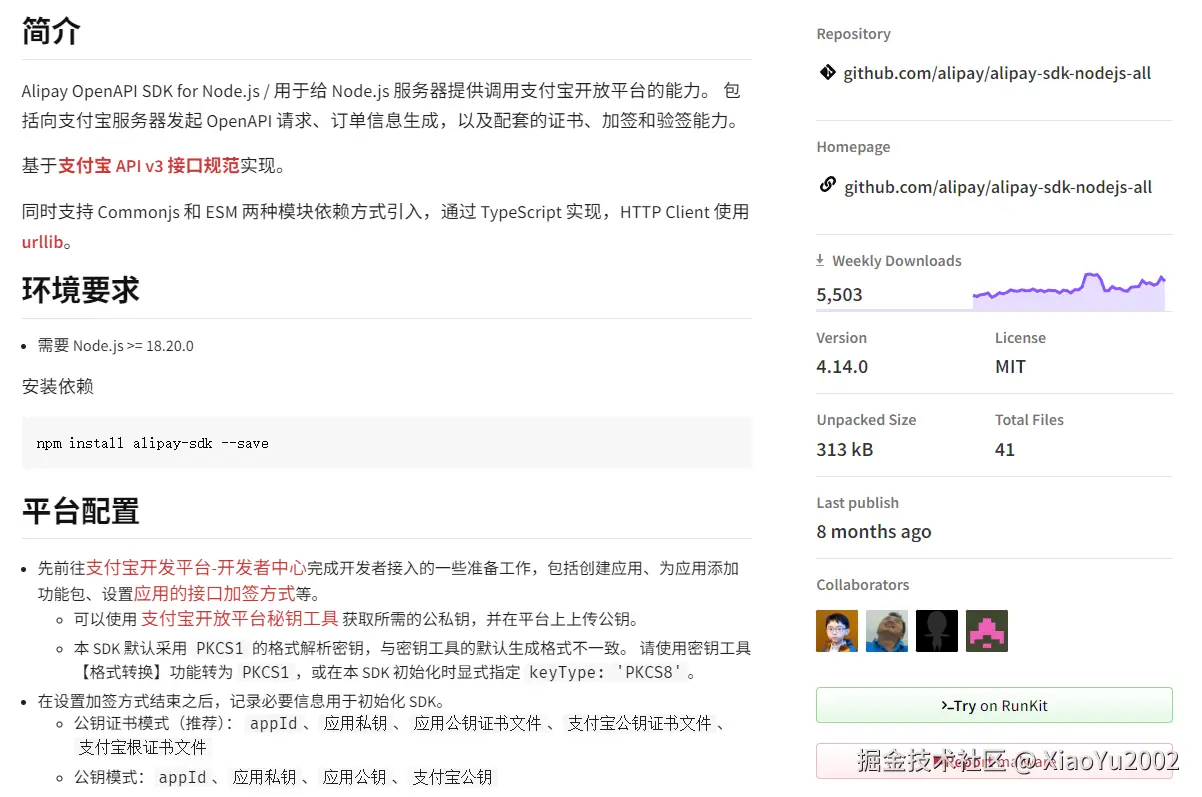The width and height of the screenshot is (1202, 797).
Task: Click the 支付宝公钥证书文件 inline code
Action: click(x=640, y=723)
